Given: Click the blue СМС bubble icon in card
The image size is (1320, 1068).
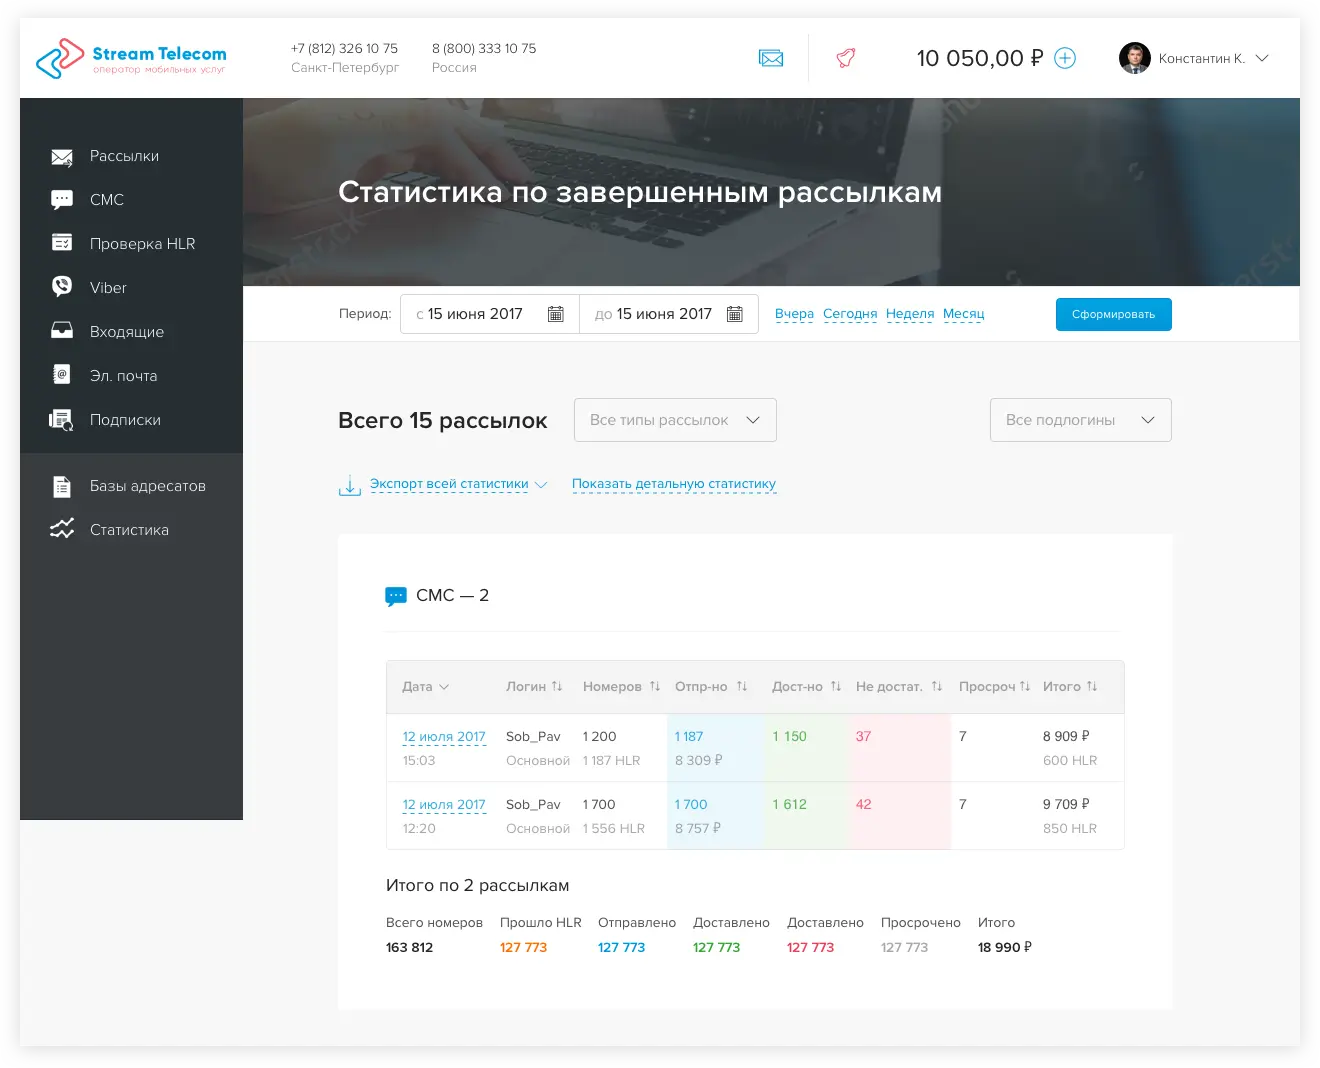Looking at the screenshot, I should click(396, 596).
